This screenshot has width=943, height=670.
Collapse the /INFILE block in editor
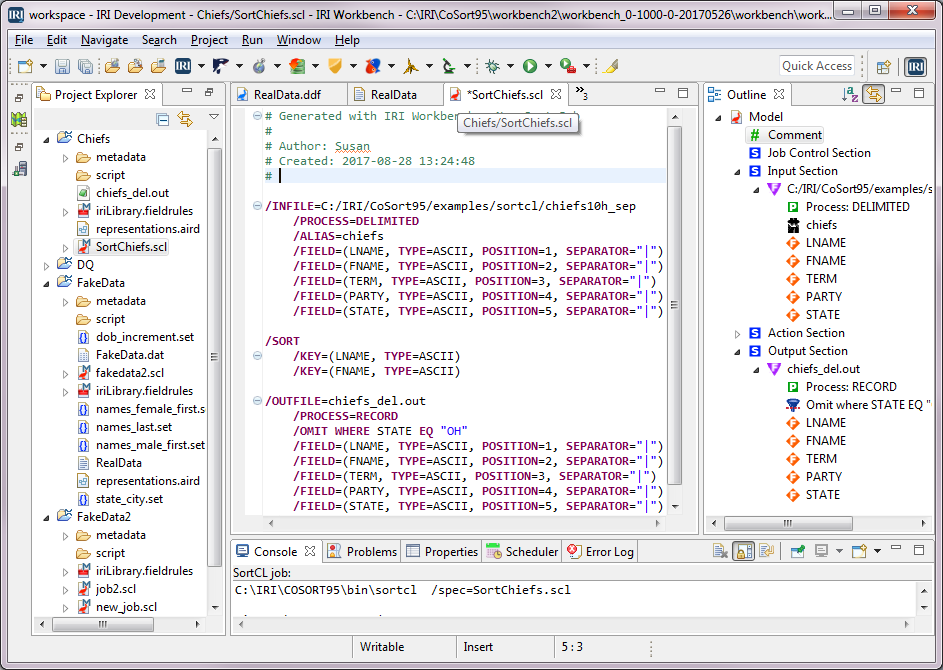(x=257, y=206)
